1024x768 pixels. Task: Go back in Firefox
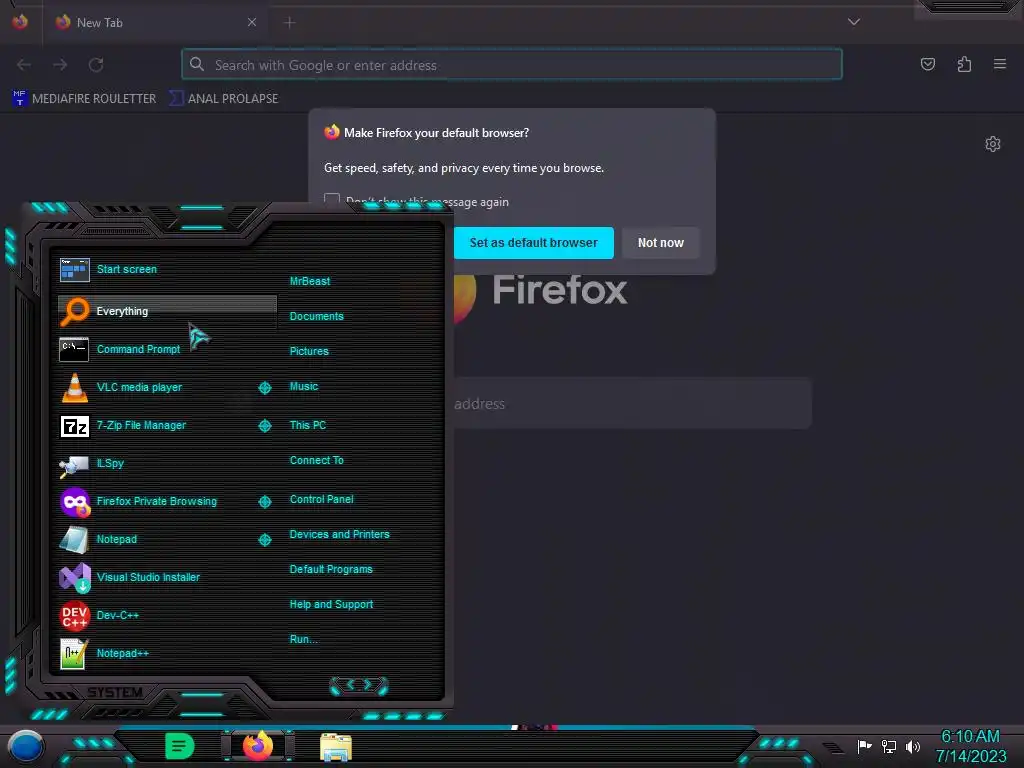coord(24,65)
